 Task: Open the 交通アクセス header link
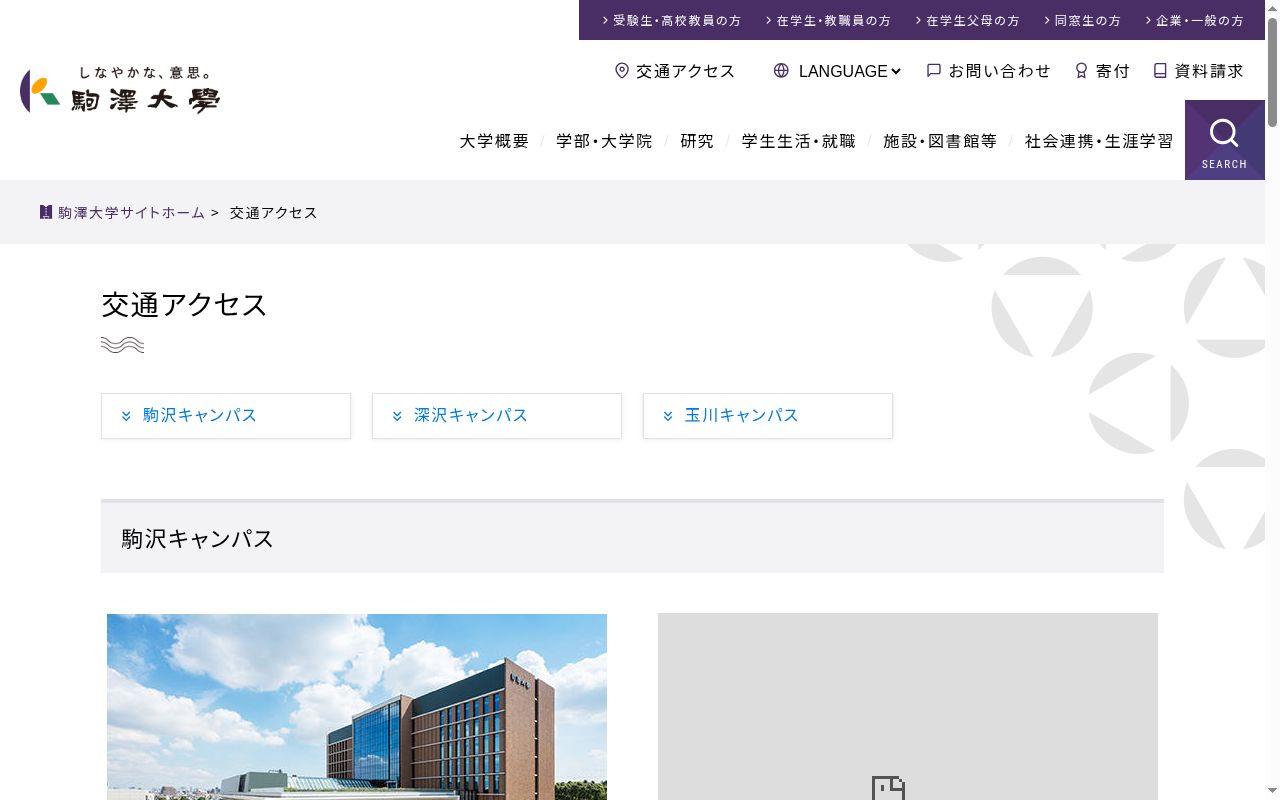675,71
